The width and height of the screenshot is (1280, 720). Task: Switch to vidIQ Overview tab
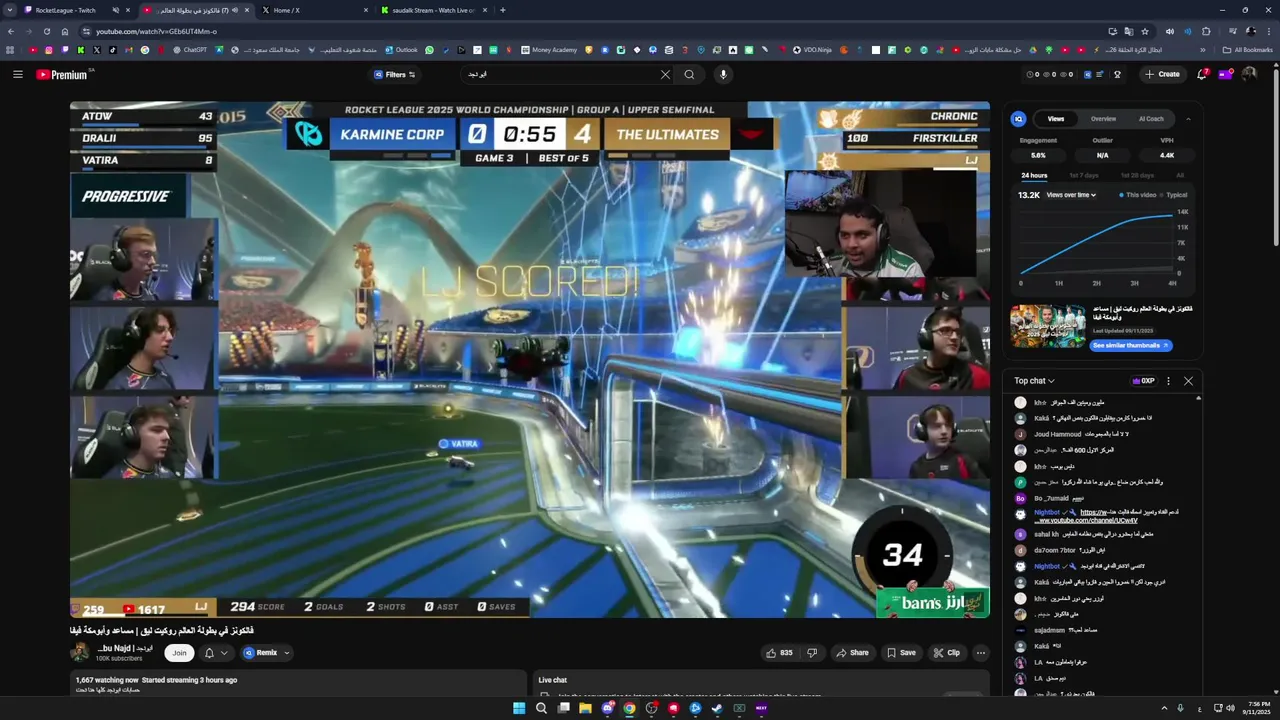pos(1103,119)
